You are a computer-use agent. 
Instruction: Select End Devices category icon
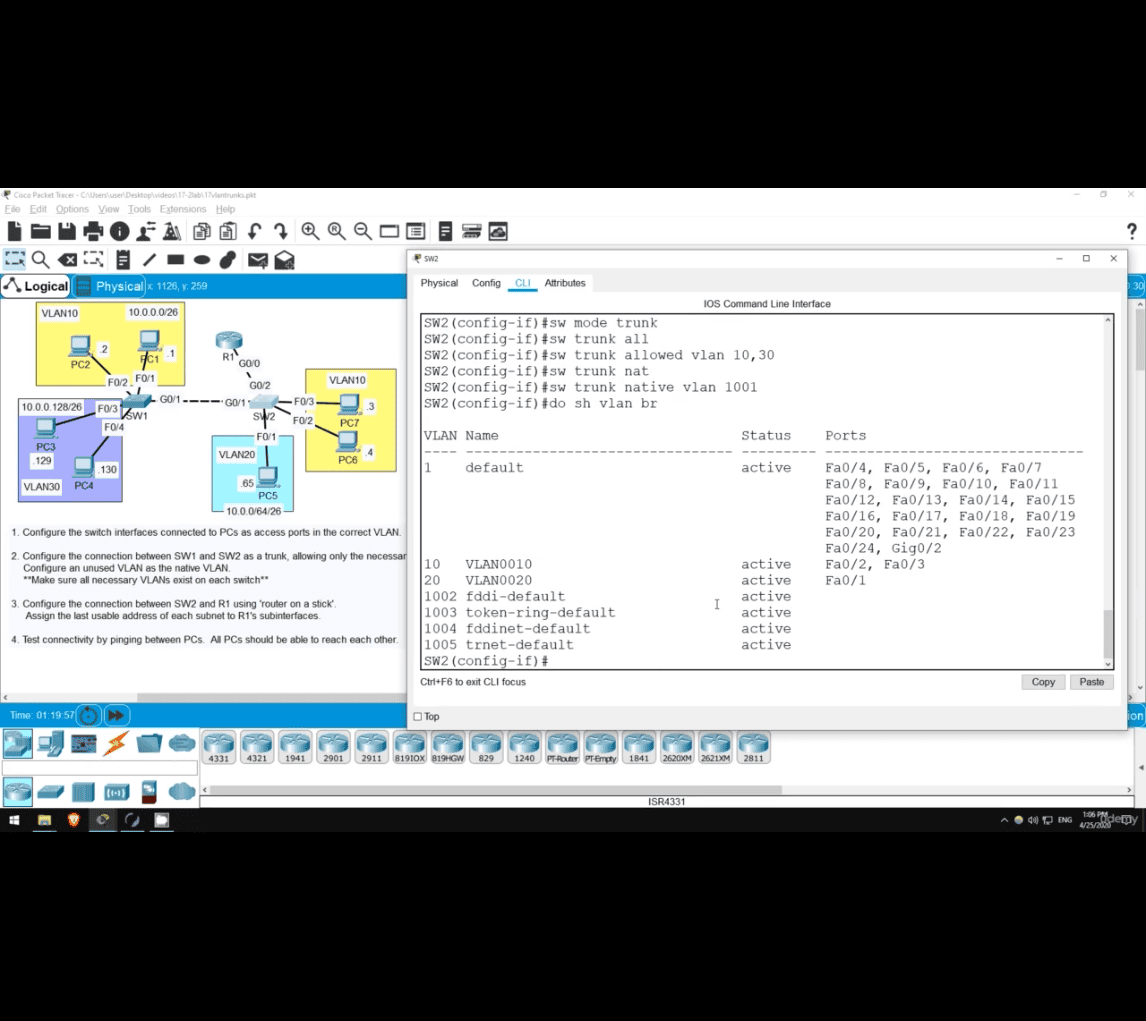pos(50,744)
